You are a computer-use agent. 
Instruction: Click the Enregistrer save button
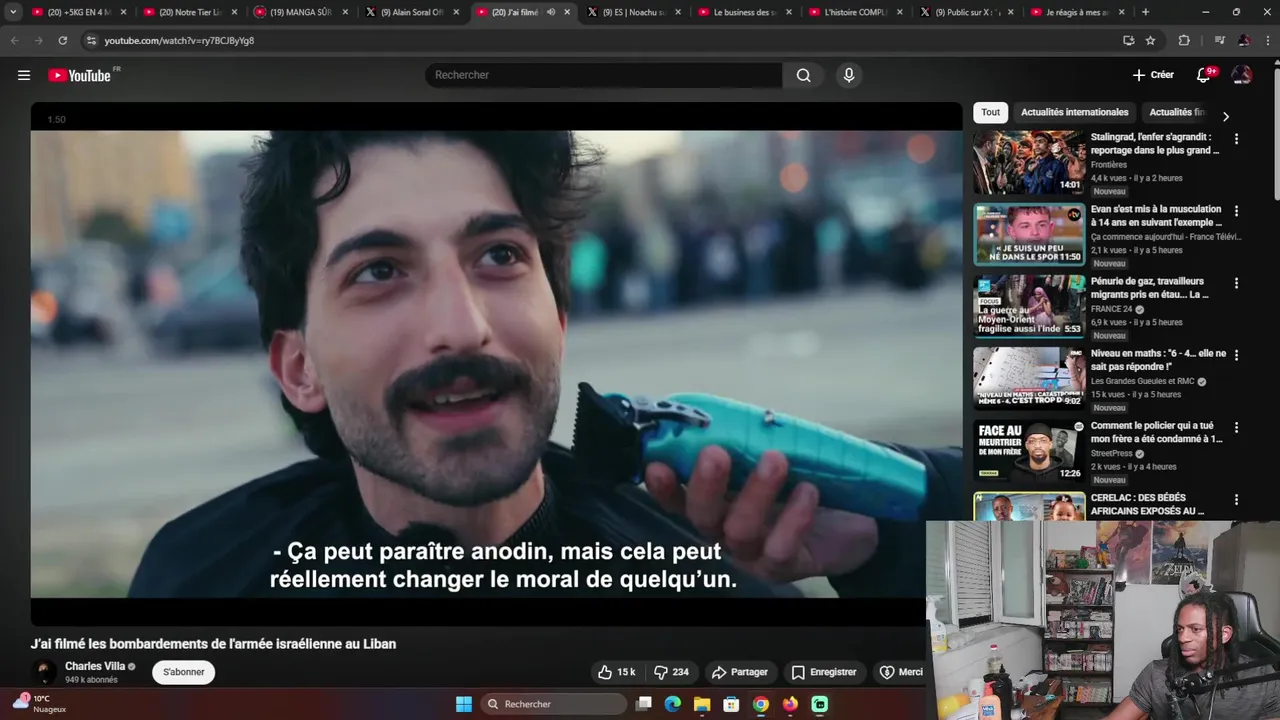[824, 672]
